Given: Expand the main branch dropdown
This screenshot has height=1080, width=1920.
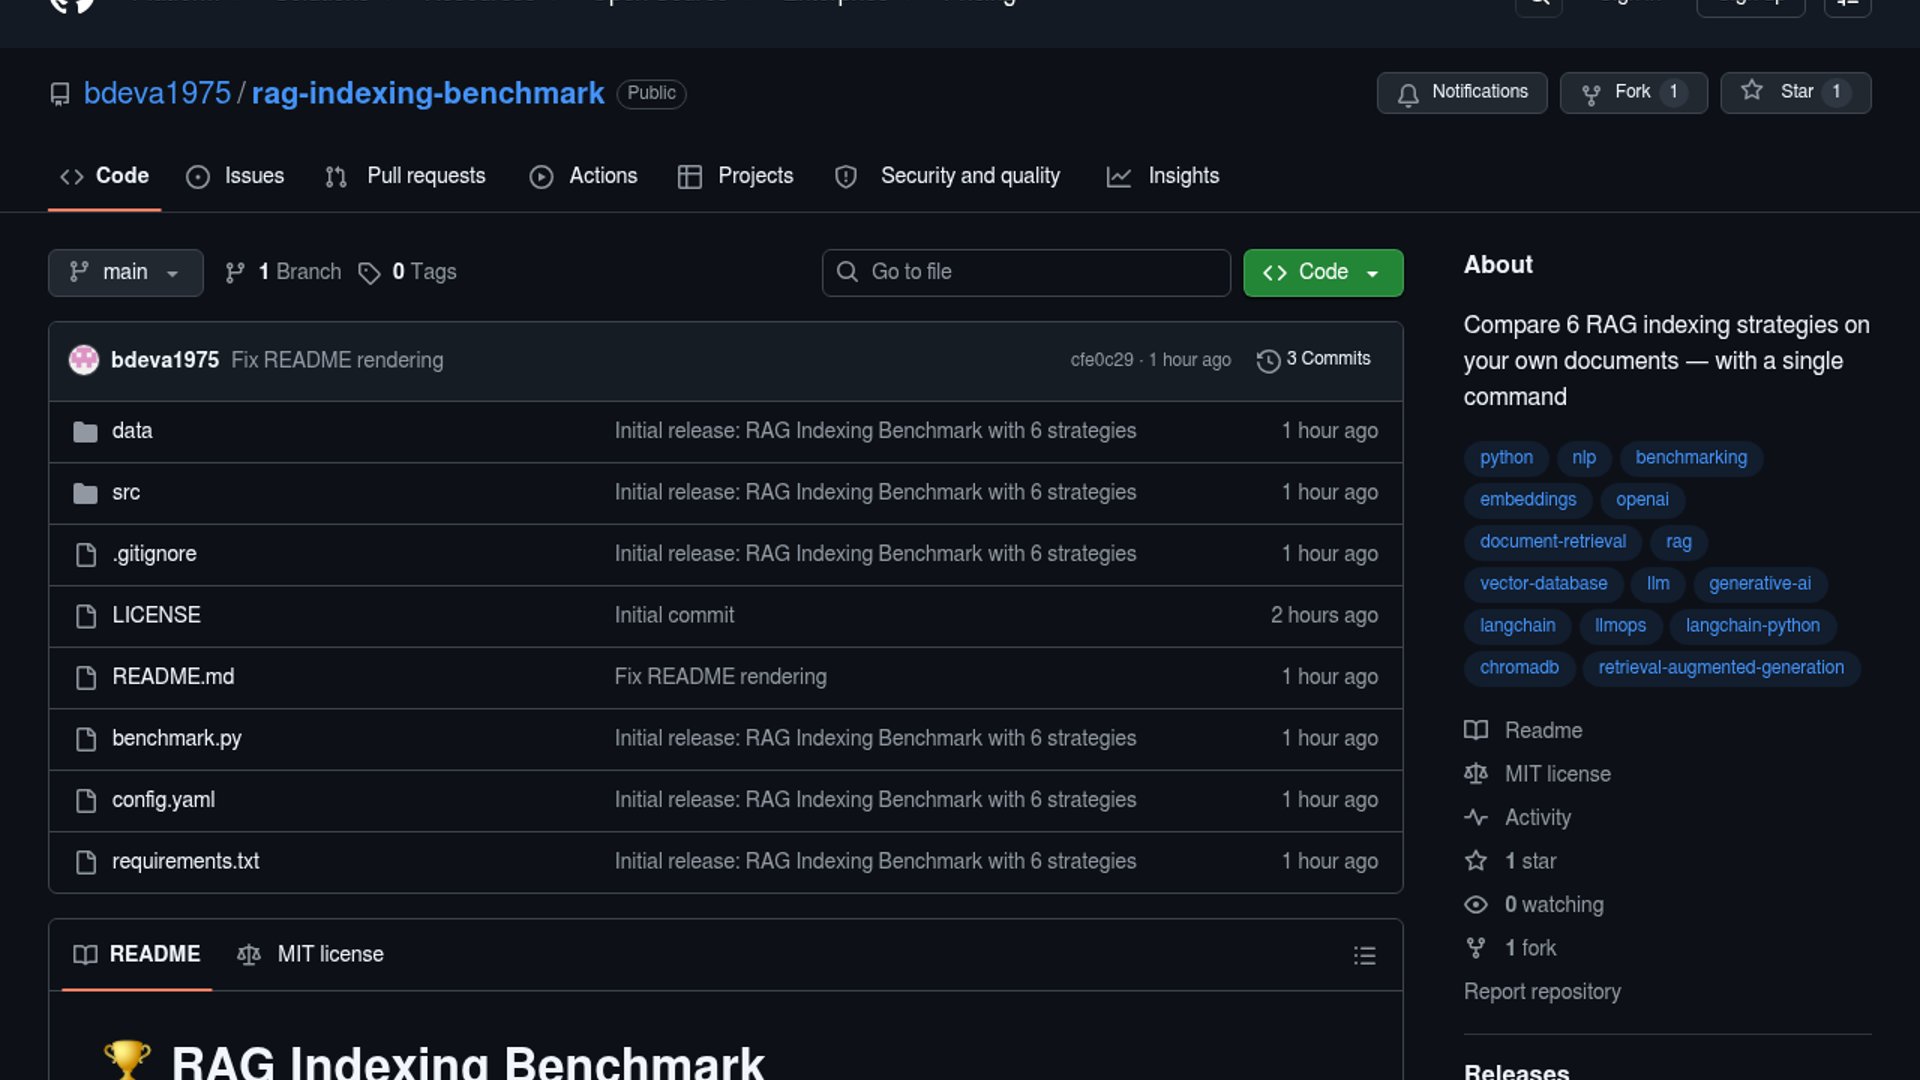Looking at the screenshot, I should coord(125,273).
